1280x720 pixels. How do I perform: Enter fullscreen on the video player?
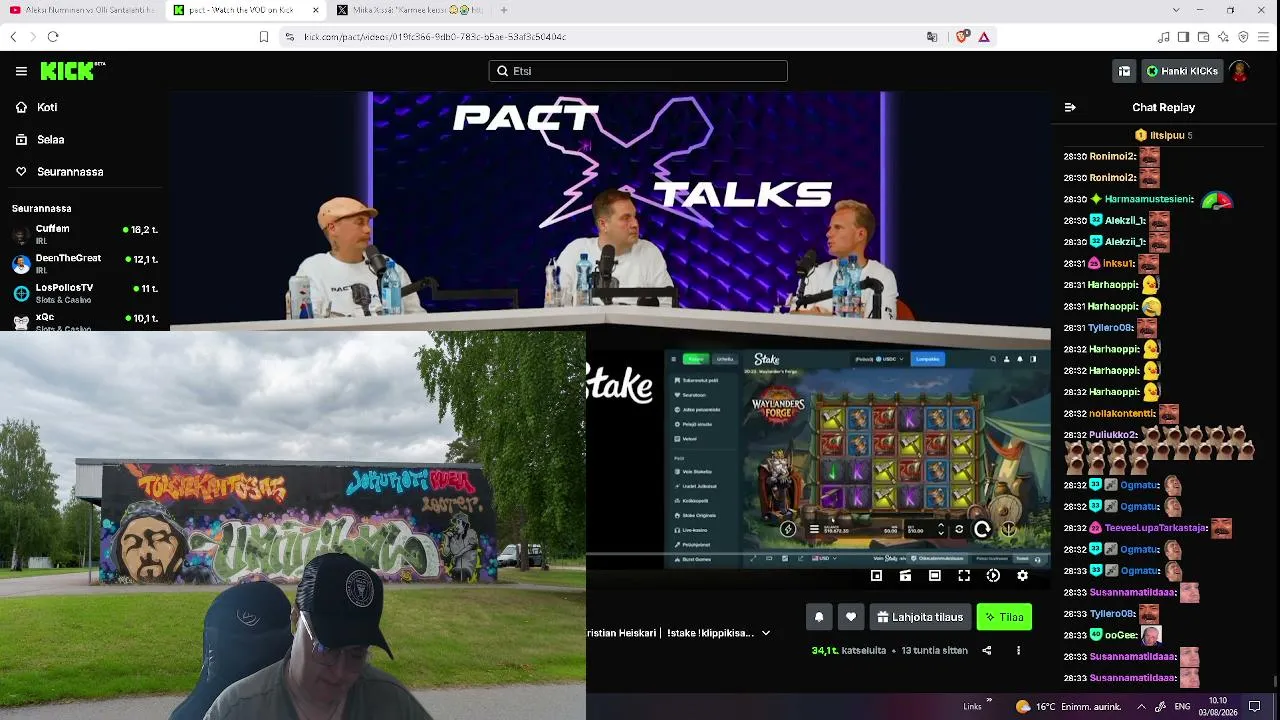pyautogui.click(x=964, y=575)
